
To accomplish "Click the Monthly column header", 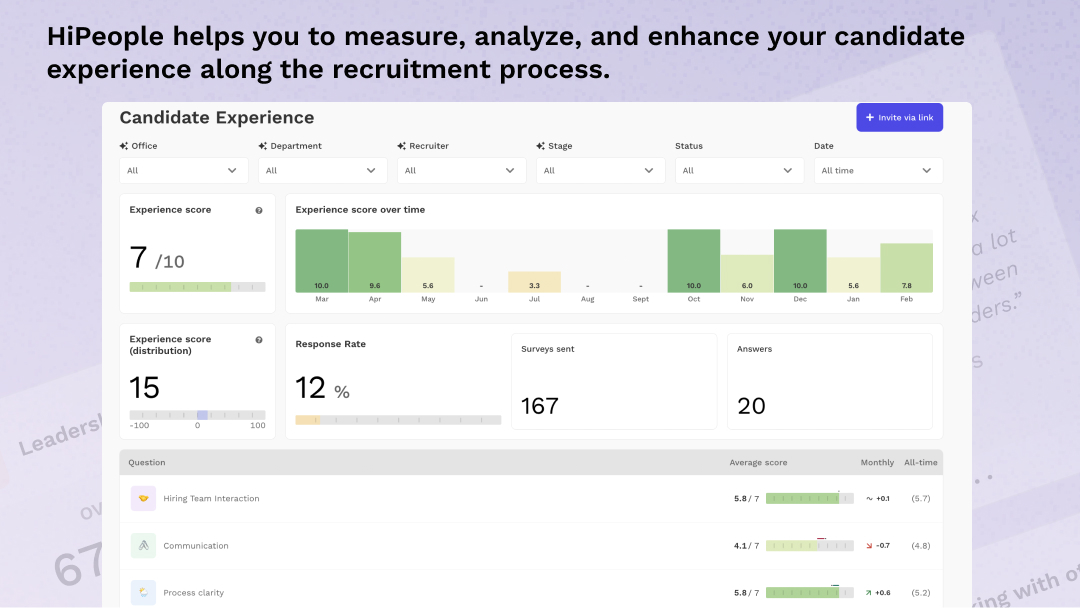I will pyautogui.click(x=877, y=463).
